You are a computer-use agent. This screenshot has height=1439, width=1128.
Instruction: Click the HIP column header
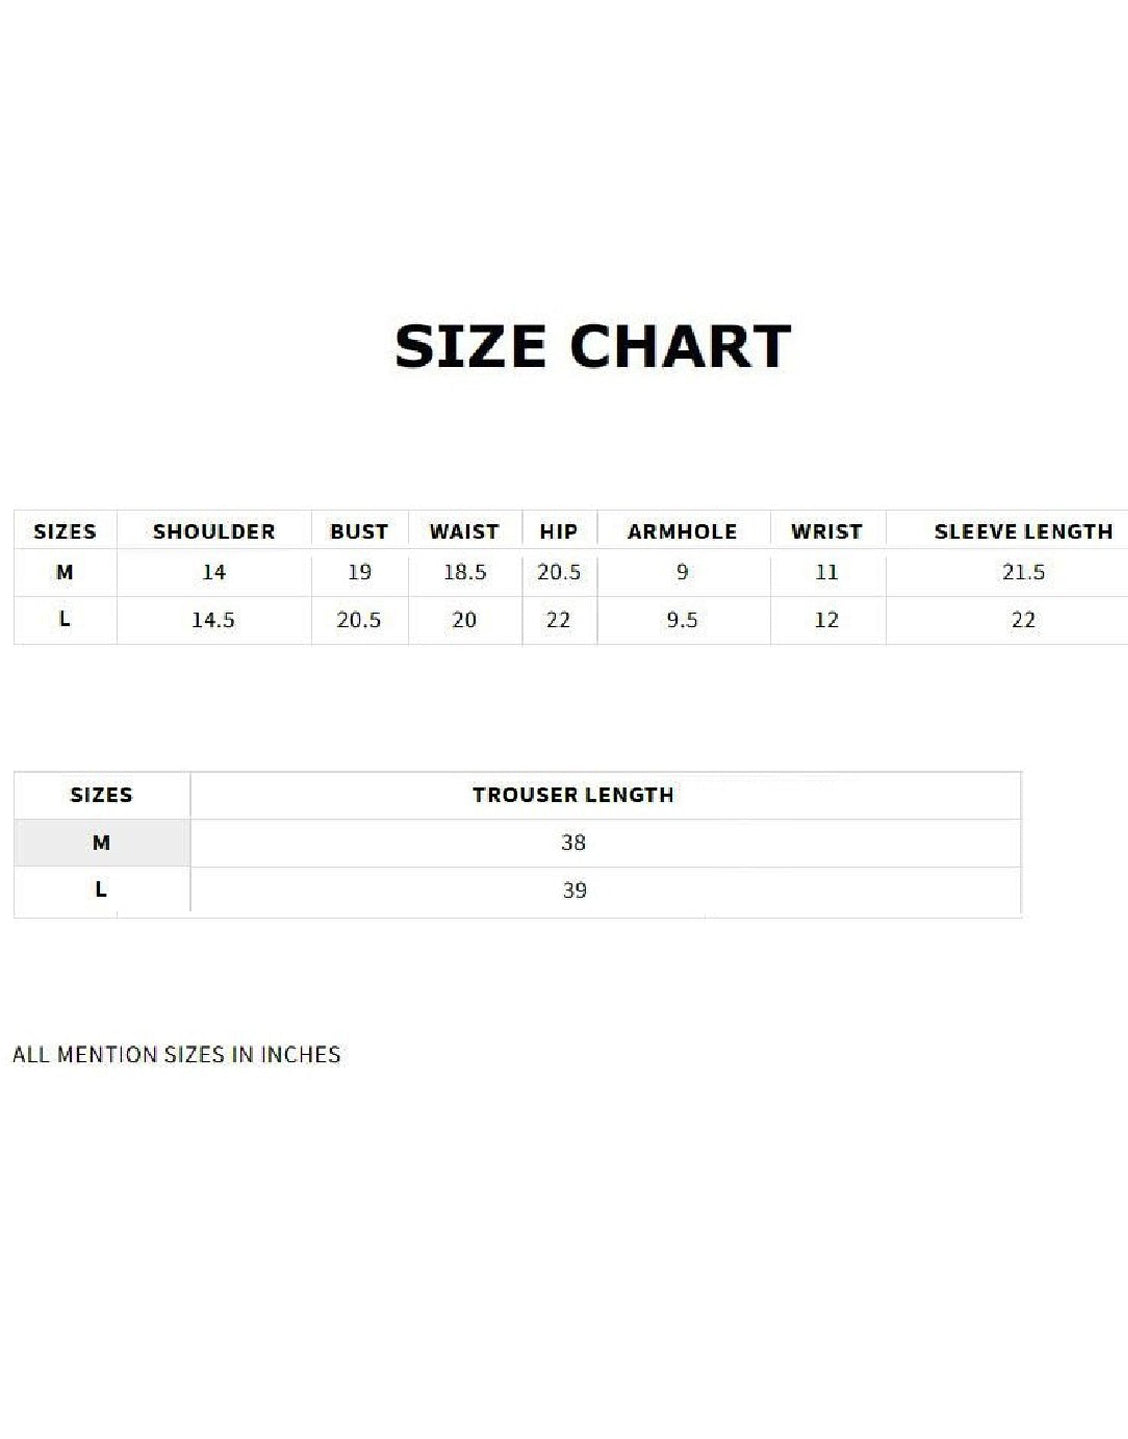click(x=558, y=532)
